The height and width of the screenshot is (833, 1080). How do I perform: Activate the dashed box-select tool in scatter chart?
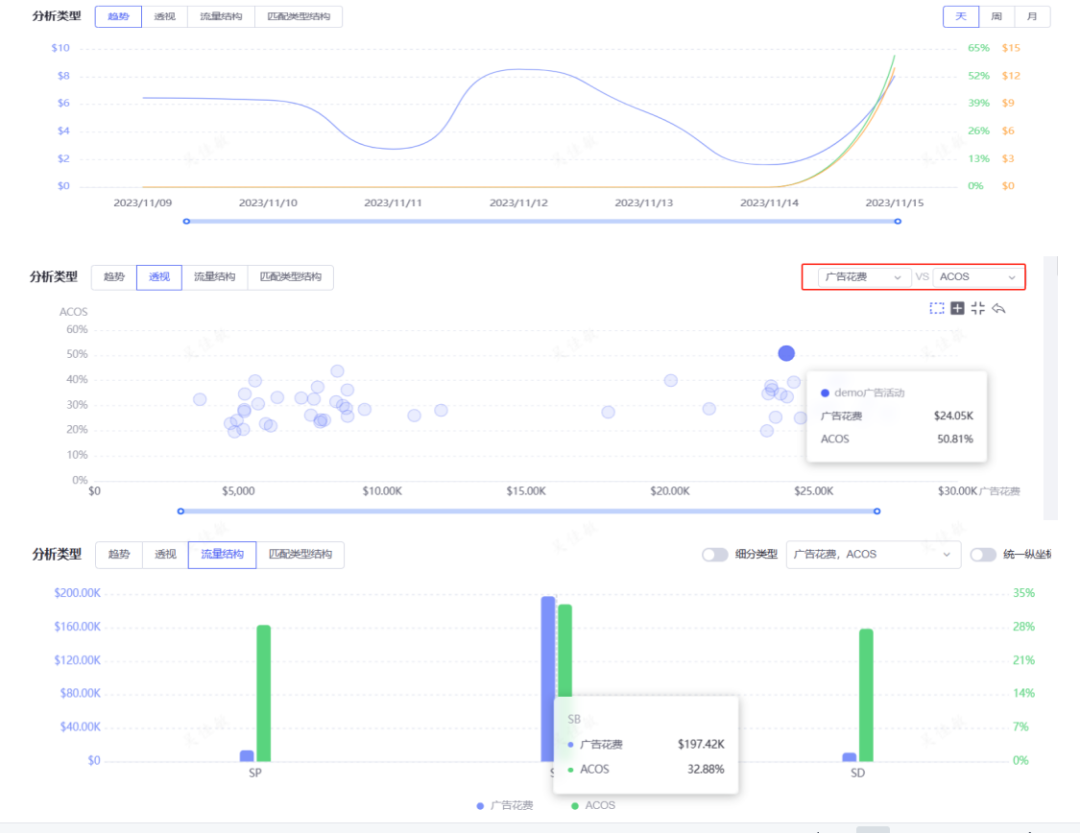point(937,308)
